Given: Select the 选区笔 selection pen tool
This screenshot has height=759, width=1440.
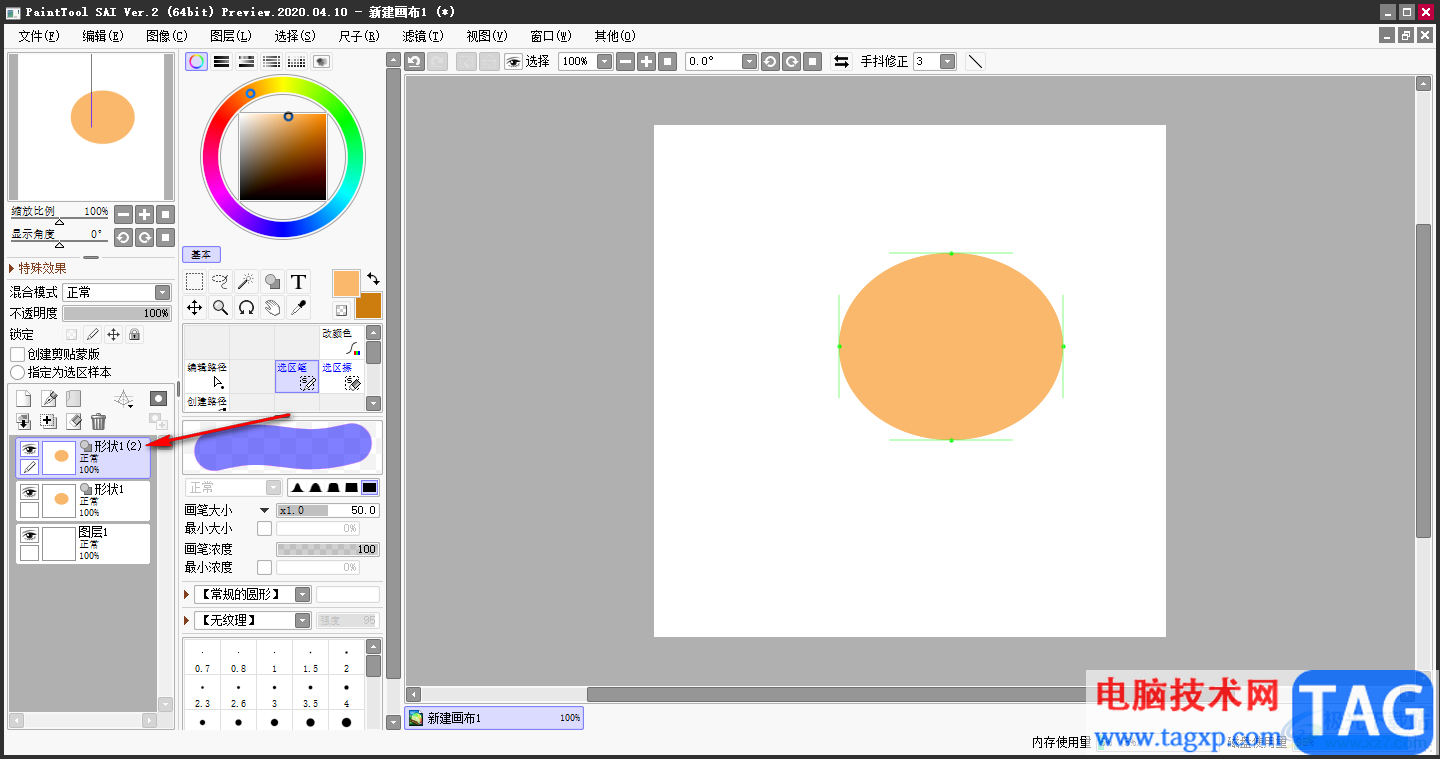Looking at the screenshot, I should click(x=297, y=376).
